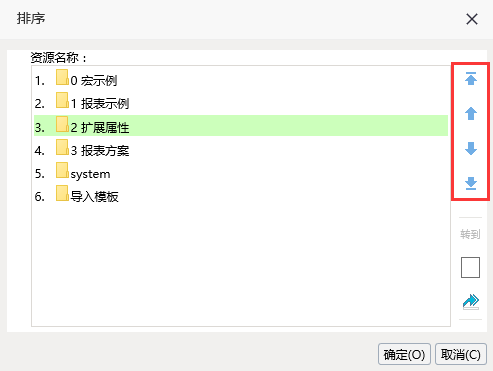Select the system list item
Screen dimensions: 493x371
(x=241, y=173)
